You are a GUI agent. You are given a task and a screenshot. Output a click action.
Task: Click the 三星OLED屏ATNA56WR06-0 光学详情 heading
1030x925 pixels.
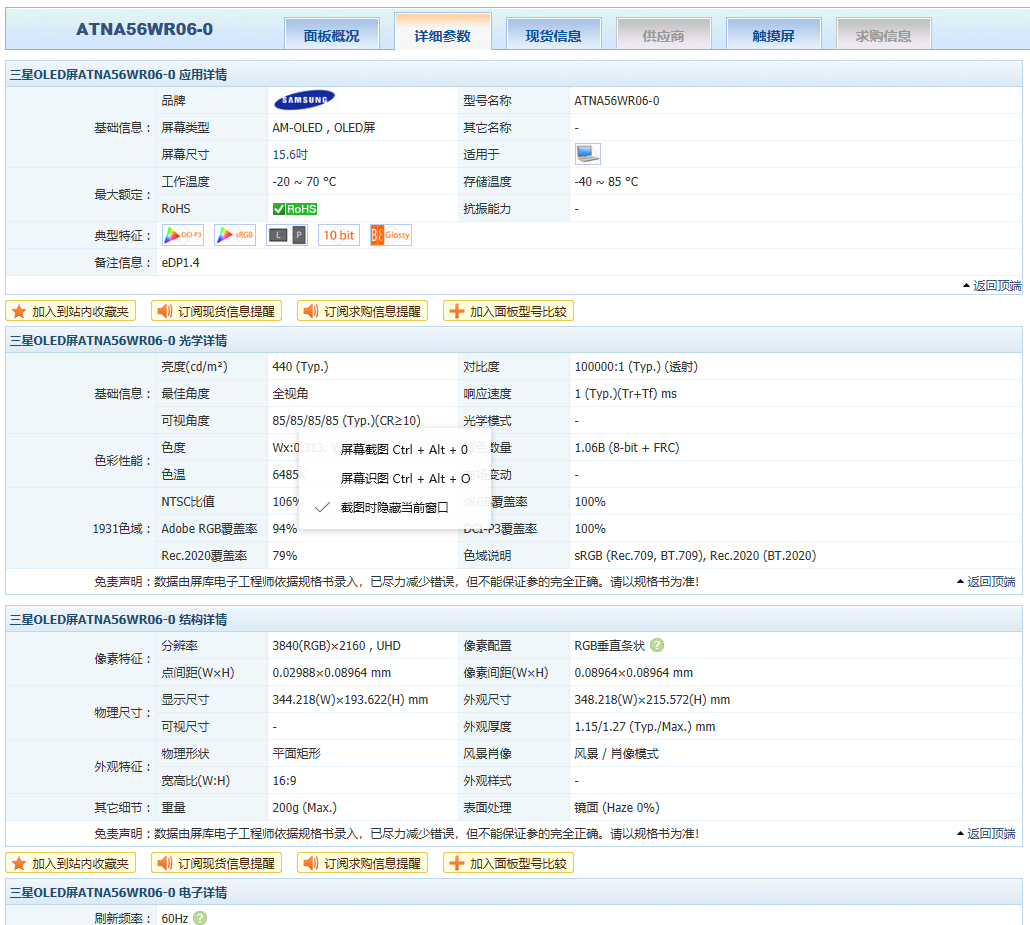(118, 340)
